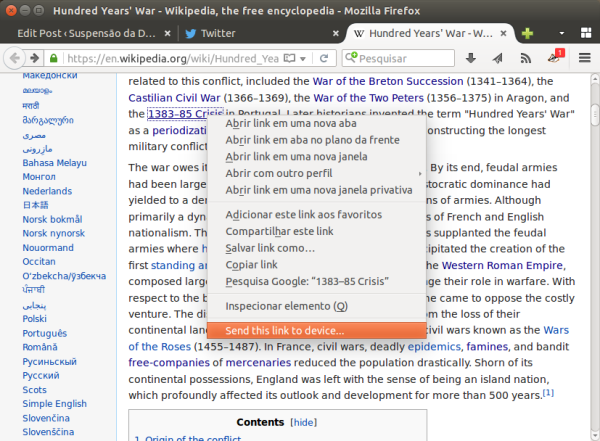Switch language to Nouormand

coord(48,248)
